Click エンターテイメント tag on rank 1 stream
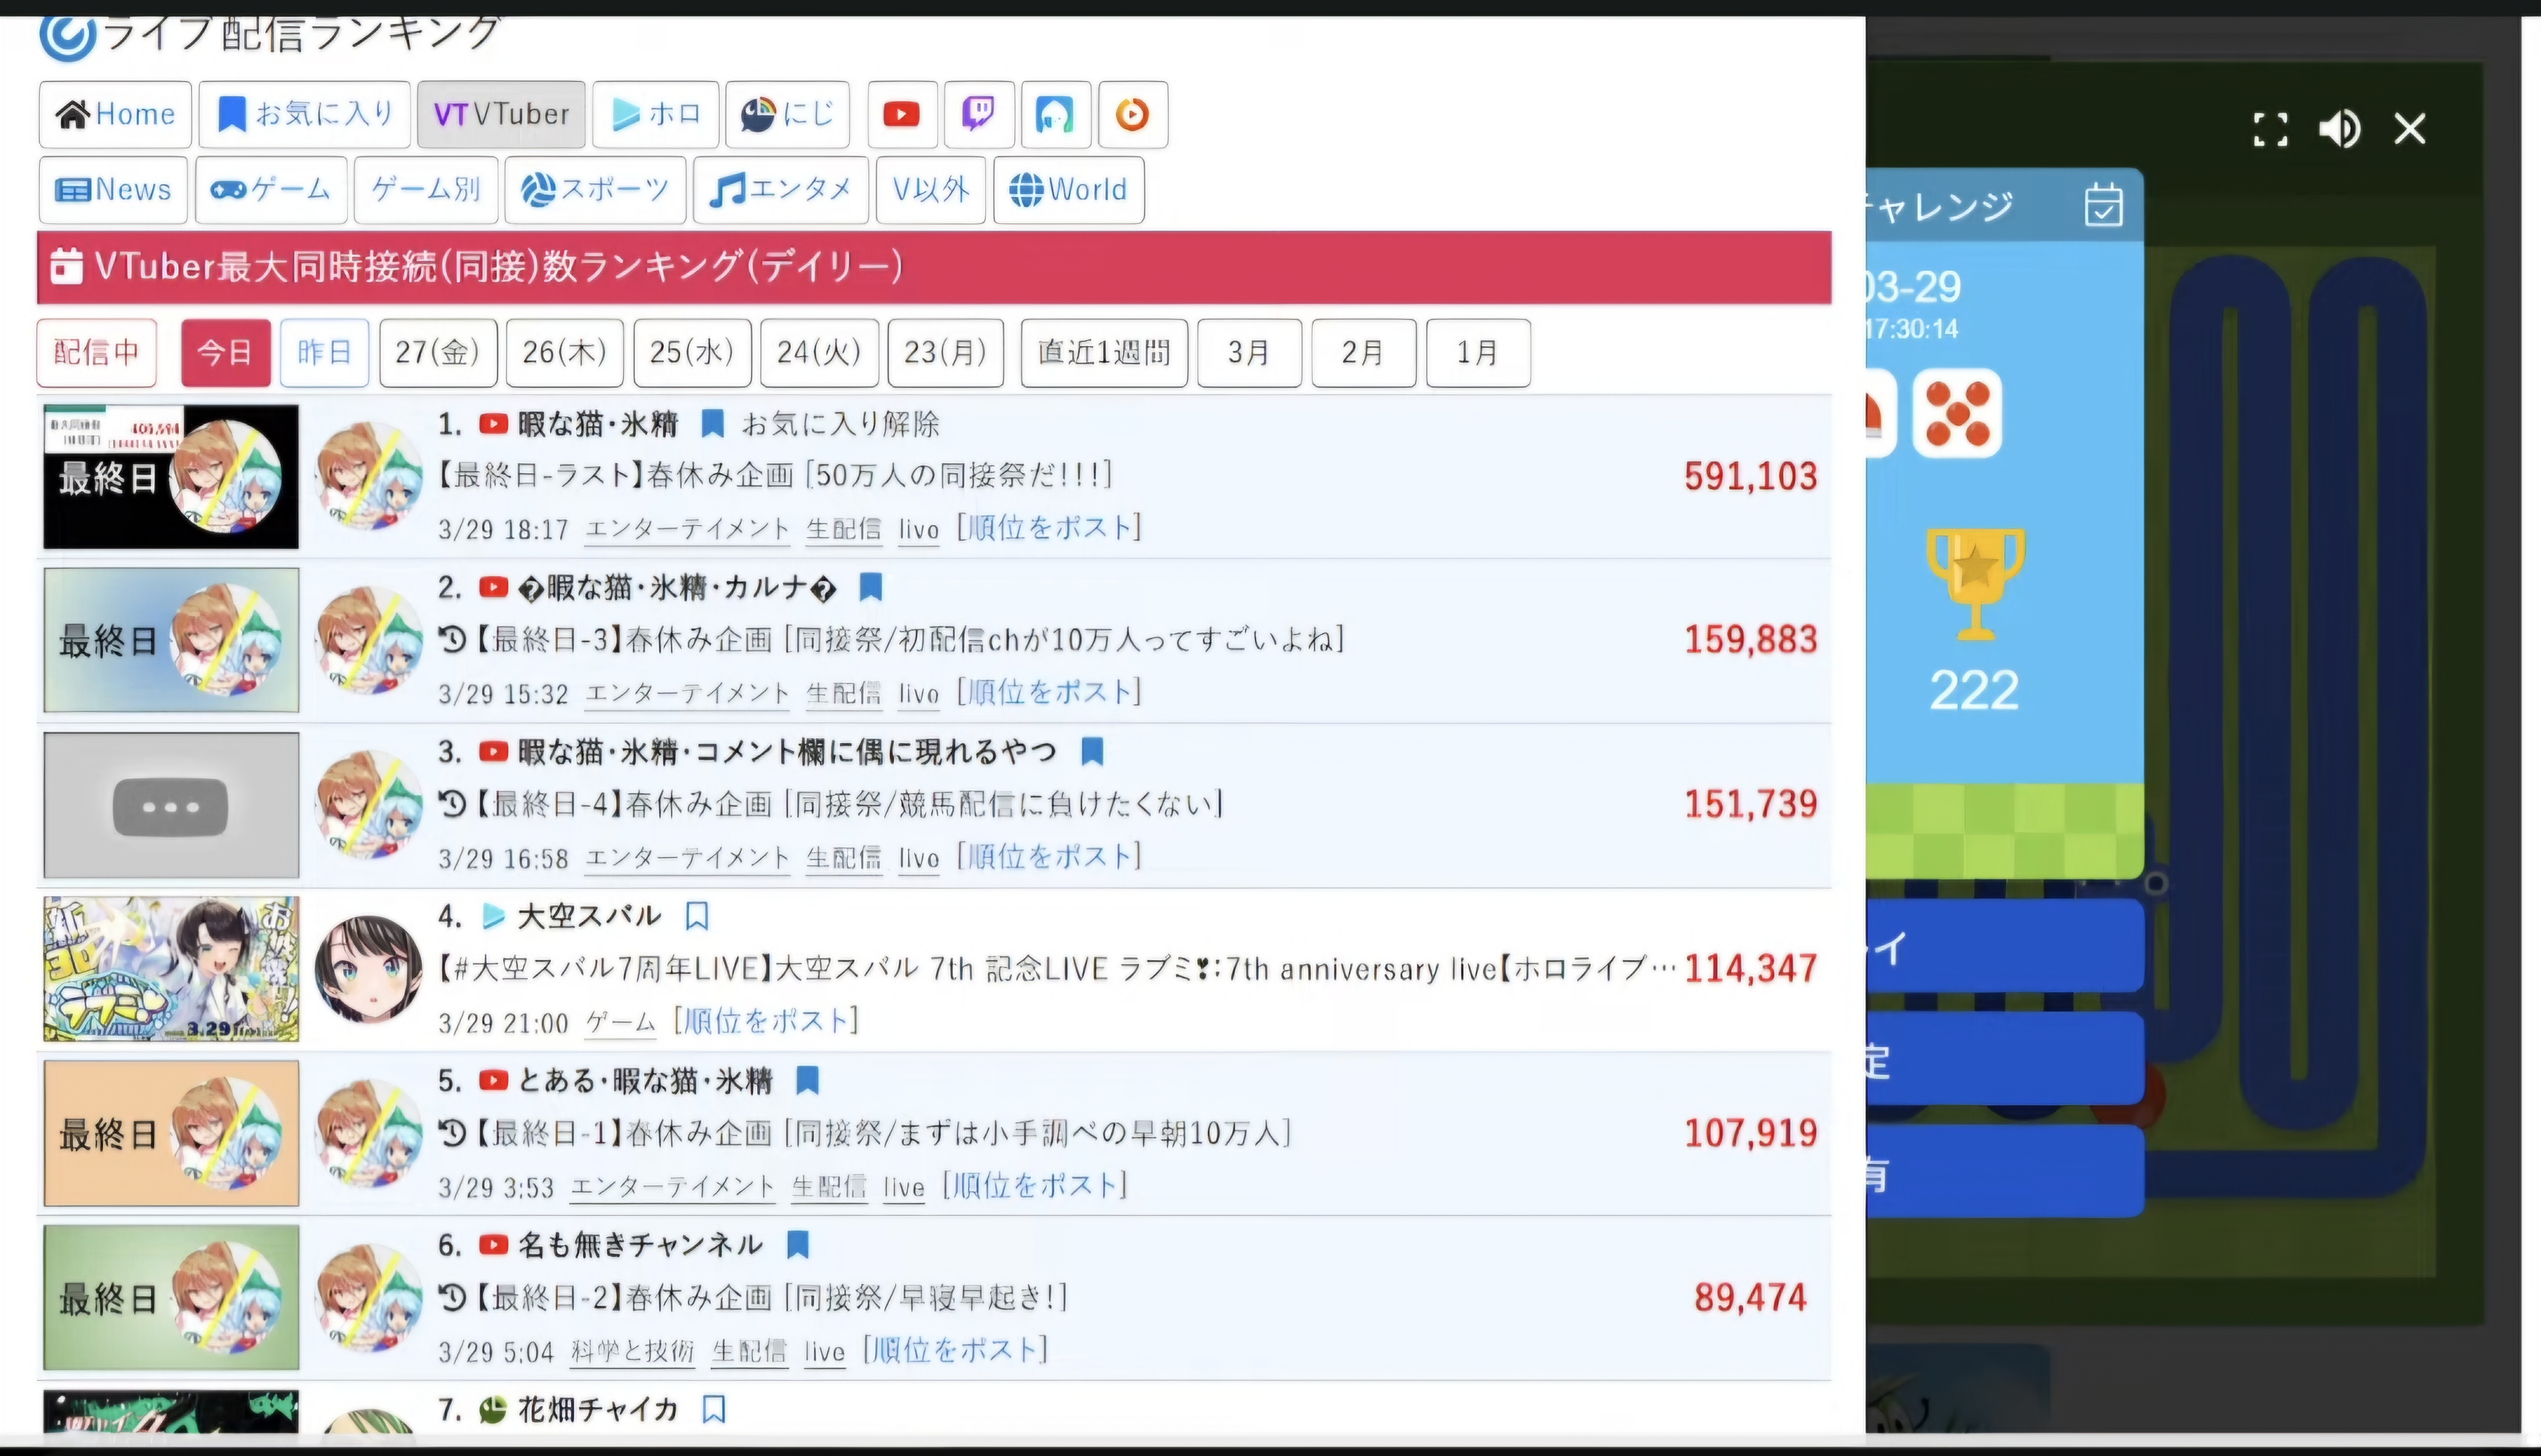The image size is (2541, 1456). [687, 529]
